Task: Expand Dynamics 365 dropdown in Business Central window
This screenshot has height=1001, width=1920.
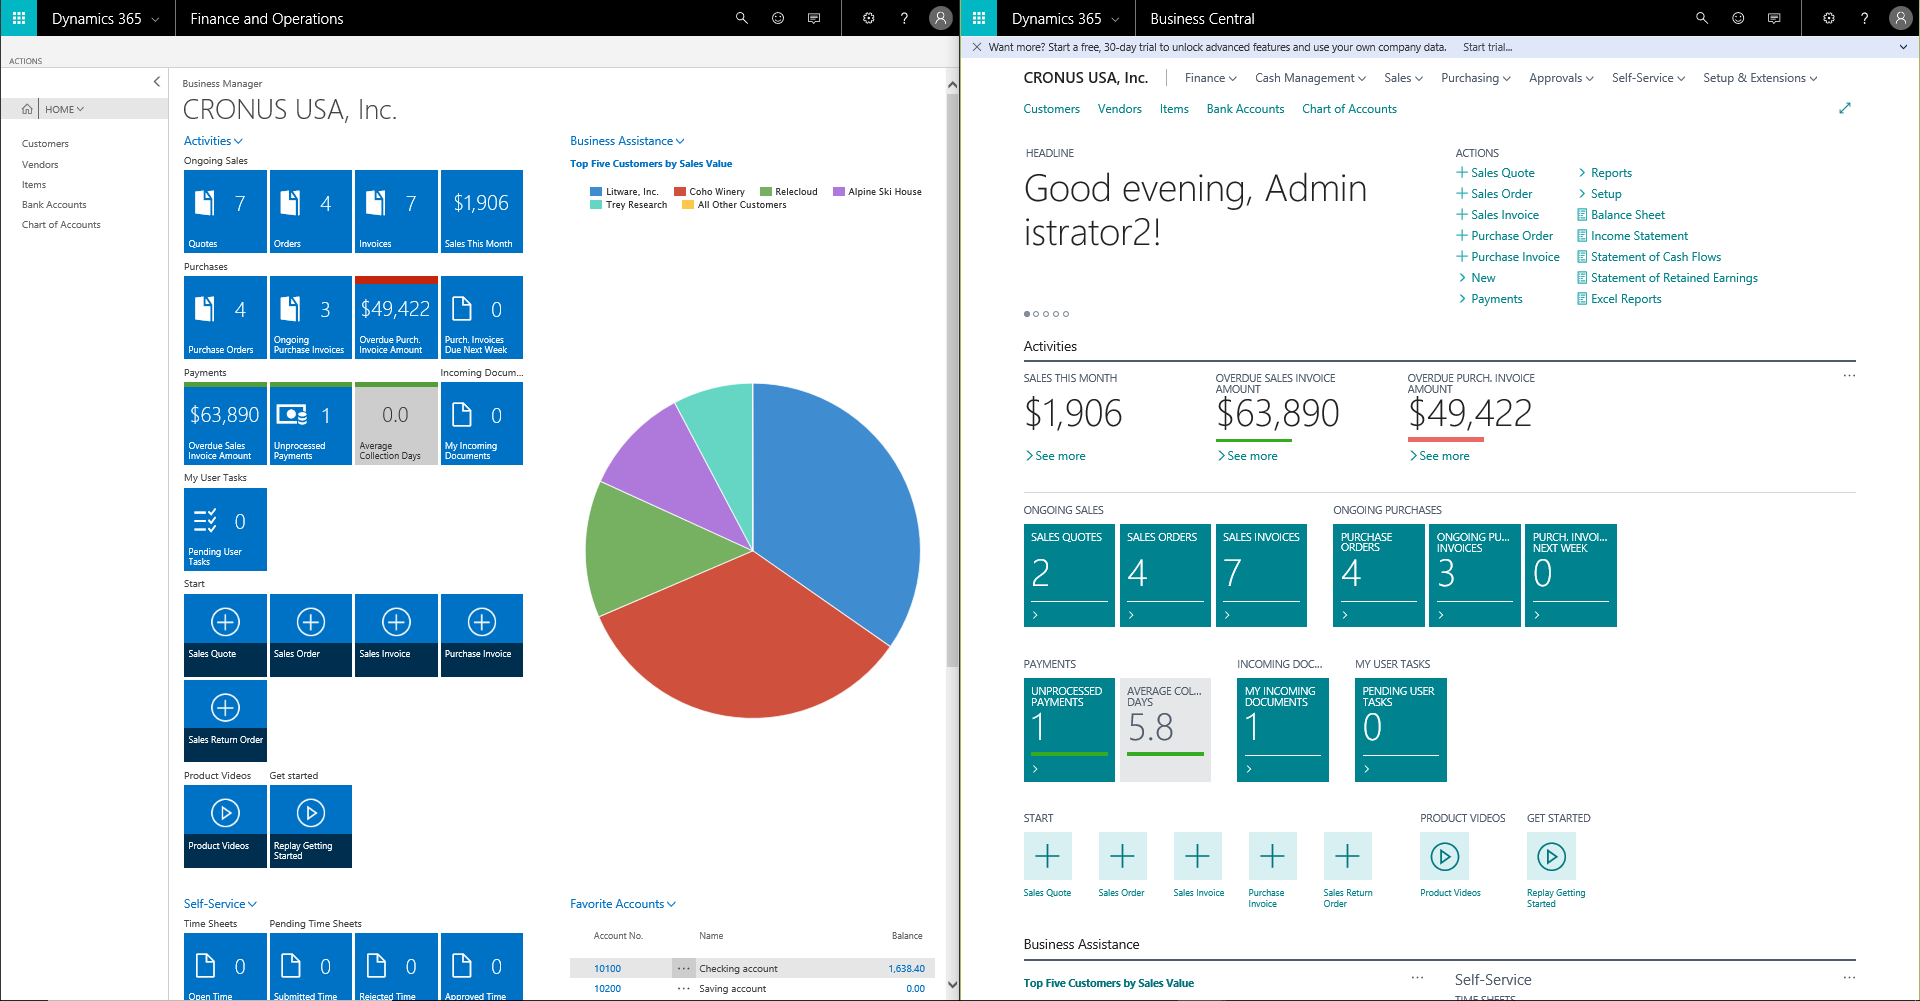Action: click(x=1115, y=19)
